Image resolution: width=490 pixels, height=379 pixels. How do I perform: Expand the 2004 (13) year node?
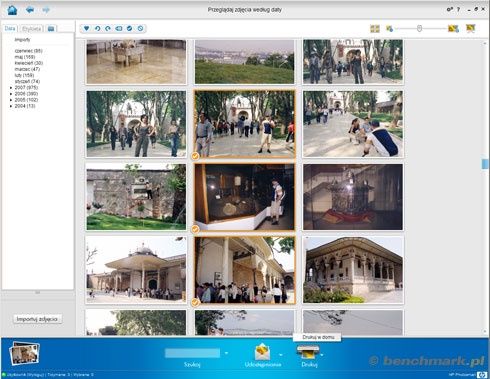pyautogui.click(x=11, y=106)
